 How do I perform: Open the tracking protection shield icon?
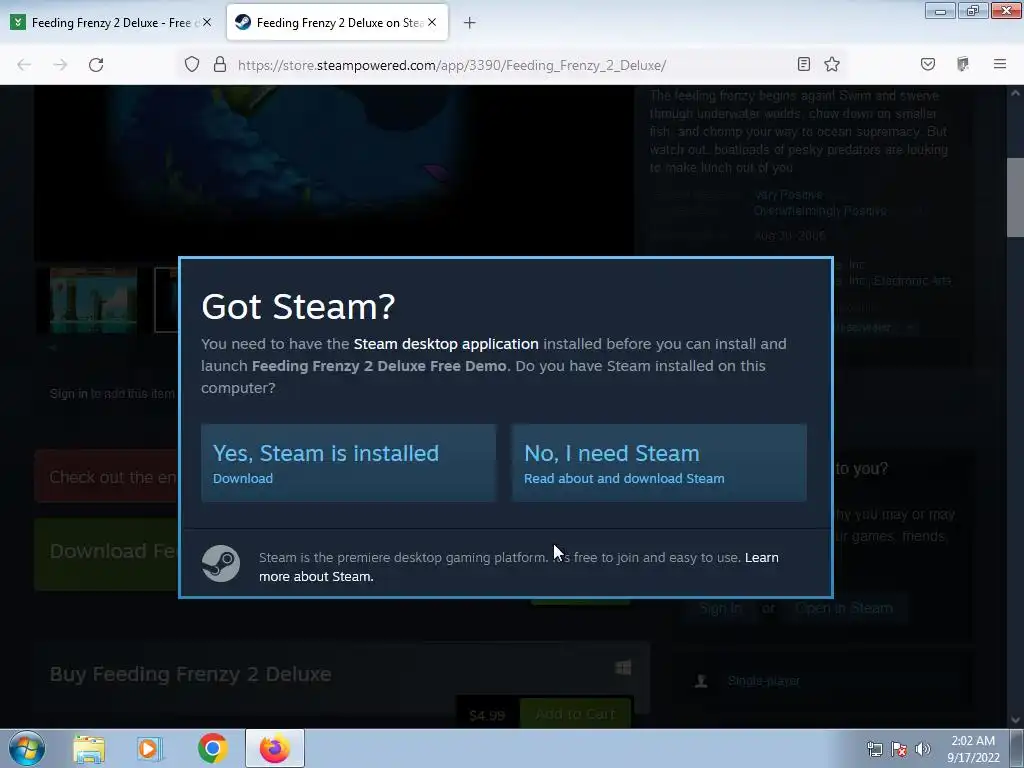tap(191, 65)
